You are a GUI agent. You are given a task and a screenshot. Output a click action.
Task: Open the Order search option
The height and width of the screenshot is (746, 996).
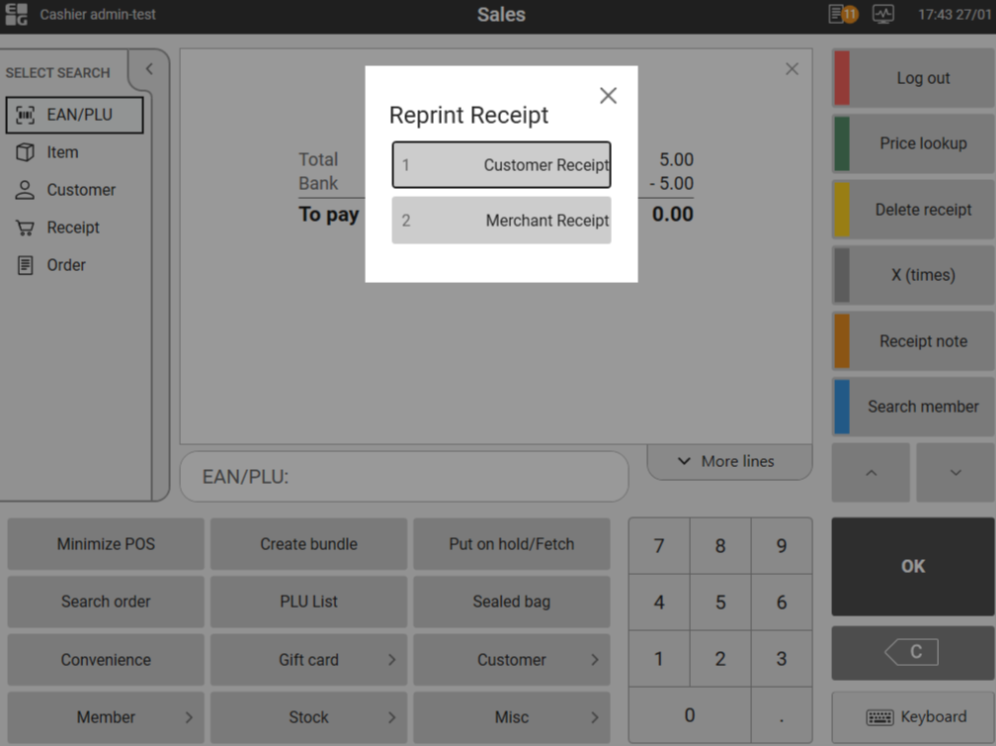[x=65, y=265]
